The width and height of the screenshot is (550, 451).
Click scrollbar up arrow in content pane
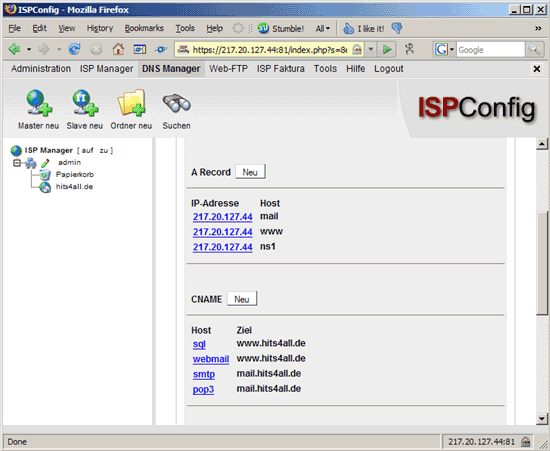542,144
